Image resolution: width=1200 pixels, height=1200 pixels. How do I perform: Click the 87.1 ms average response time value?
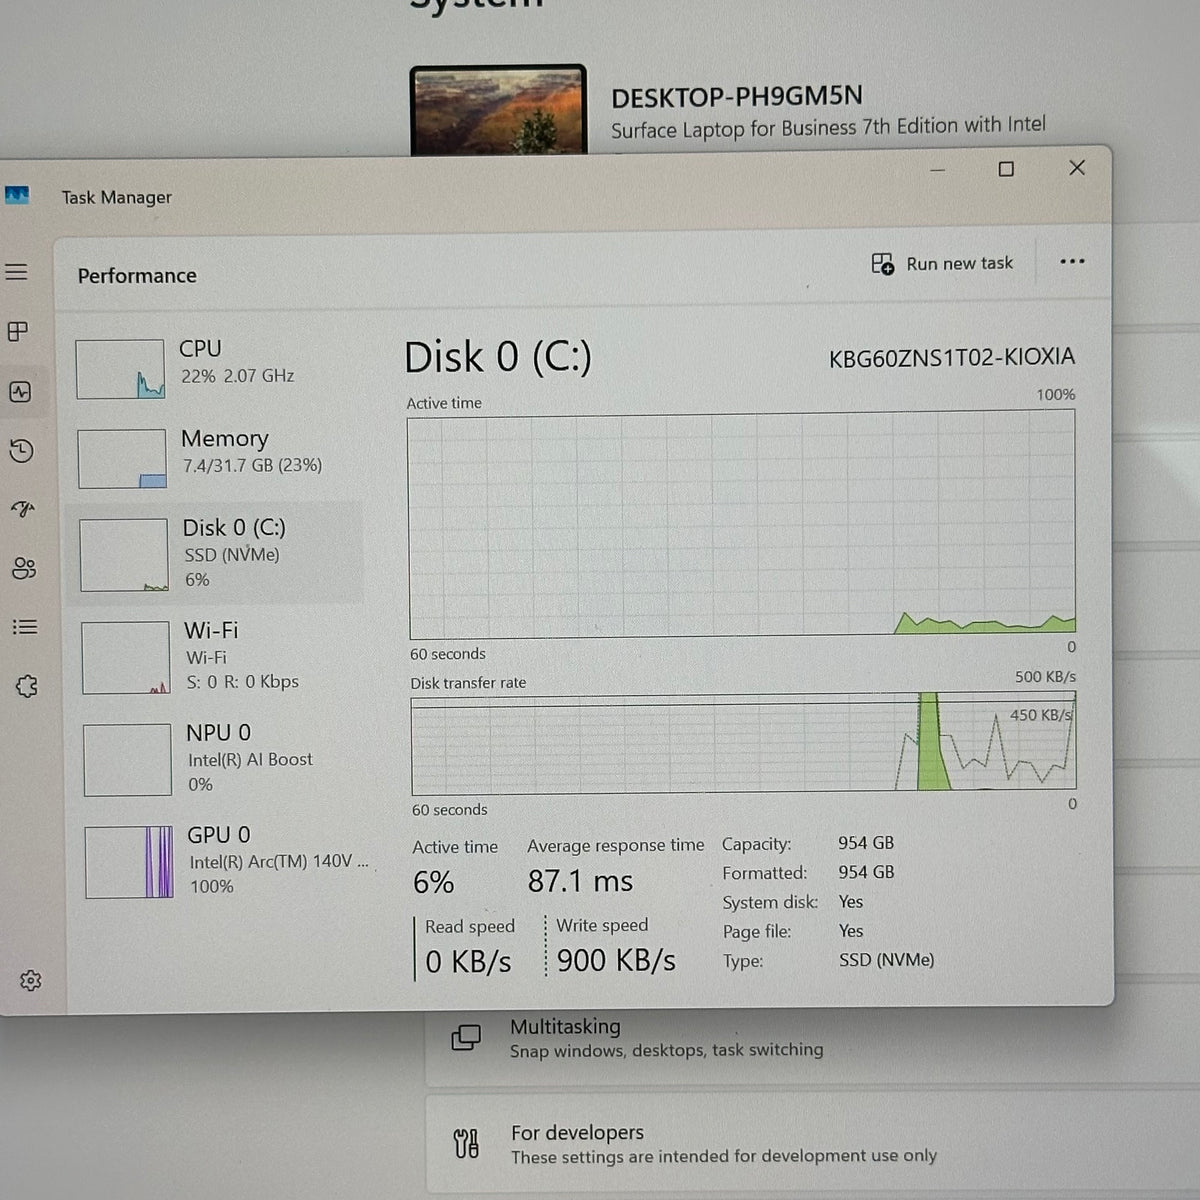point(580,881)
